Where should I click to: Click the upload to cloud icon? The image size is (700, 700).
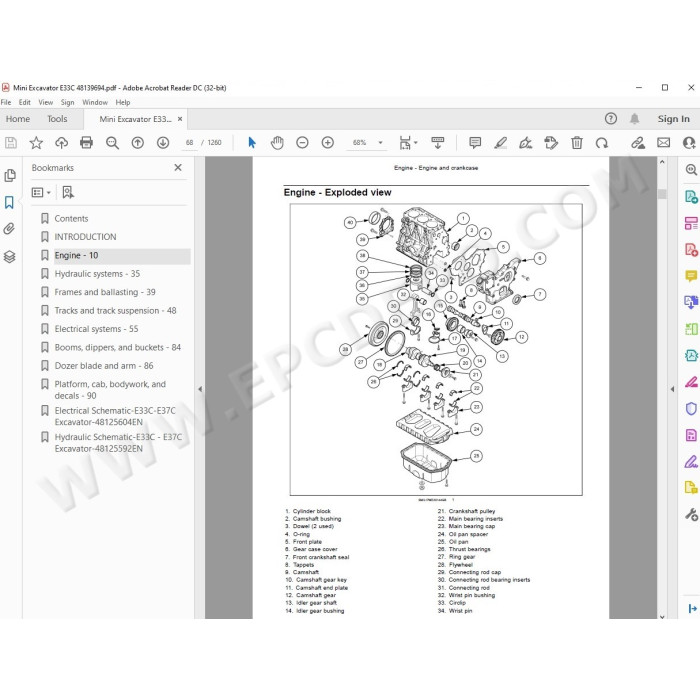tap(61, 143)
